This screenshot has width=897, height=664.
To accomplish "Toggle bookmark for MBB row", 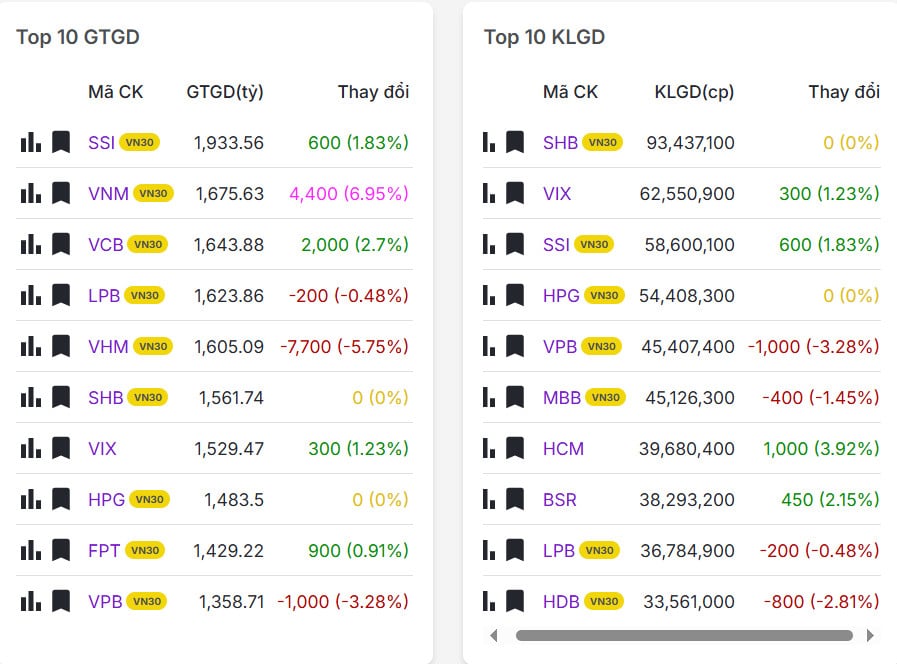I will click(x=515, y=398).
